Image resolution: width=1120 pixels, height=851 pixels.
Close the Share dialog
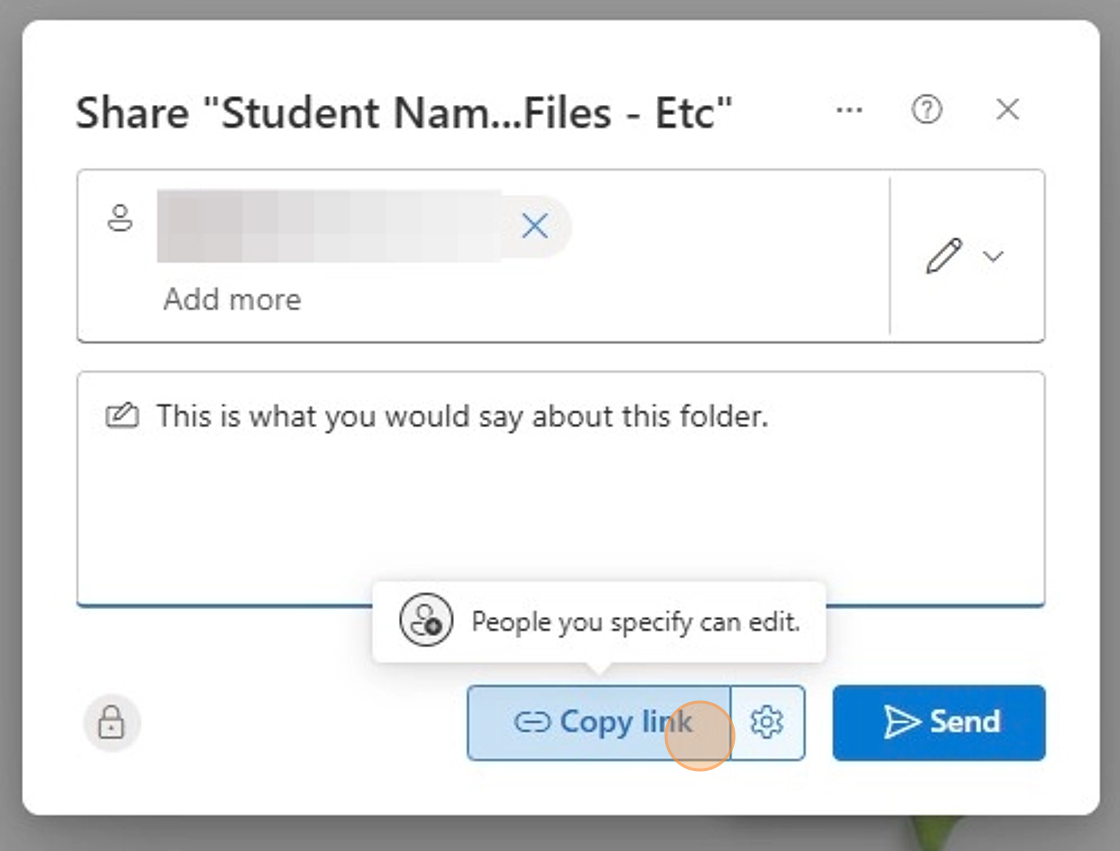pyautogui.click(x=1007, y=110)
